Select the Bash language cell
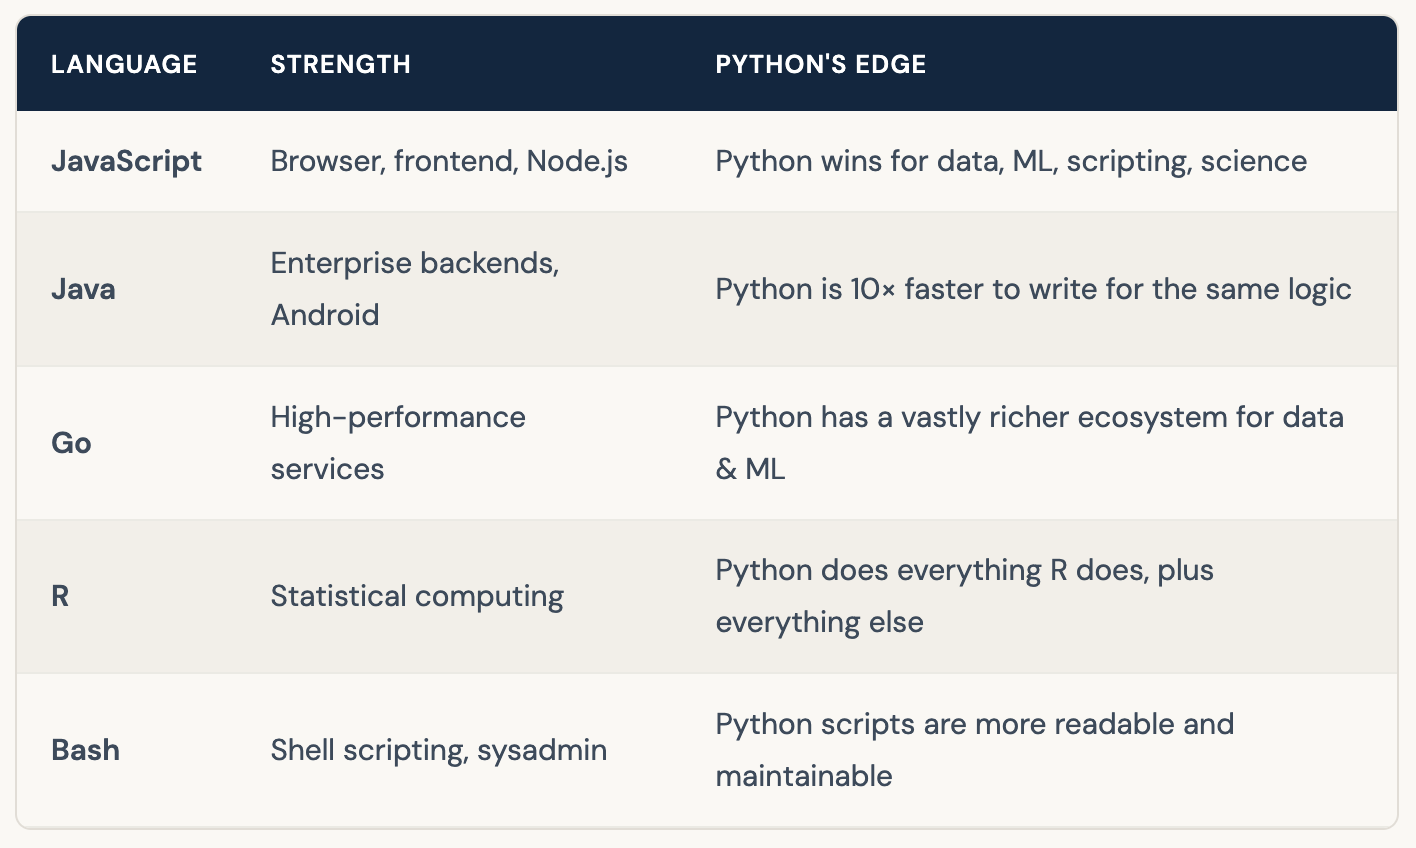This screenshot has width=1416, height=848. coord(85,750)
